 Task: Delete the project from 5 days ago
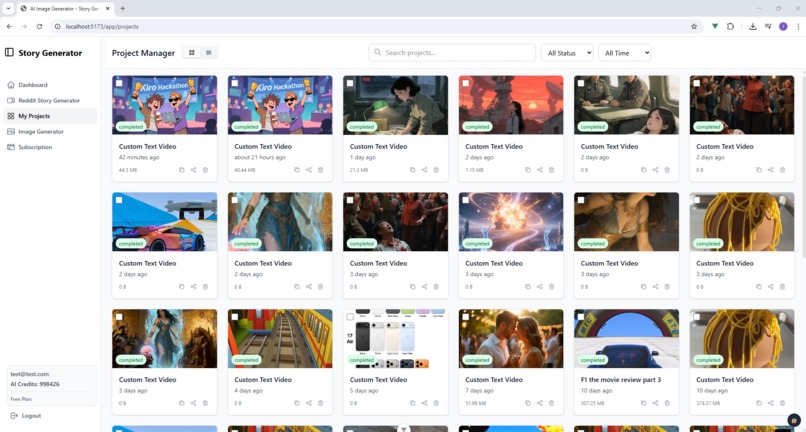point(436,403)
